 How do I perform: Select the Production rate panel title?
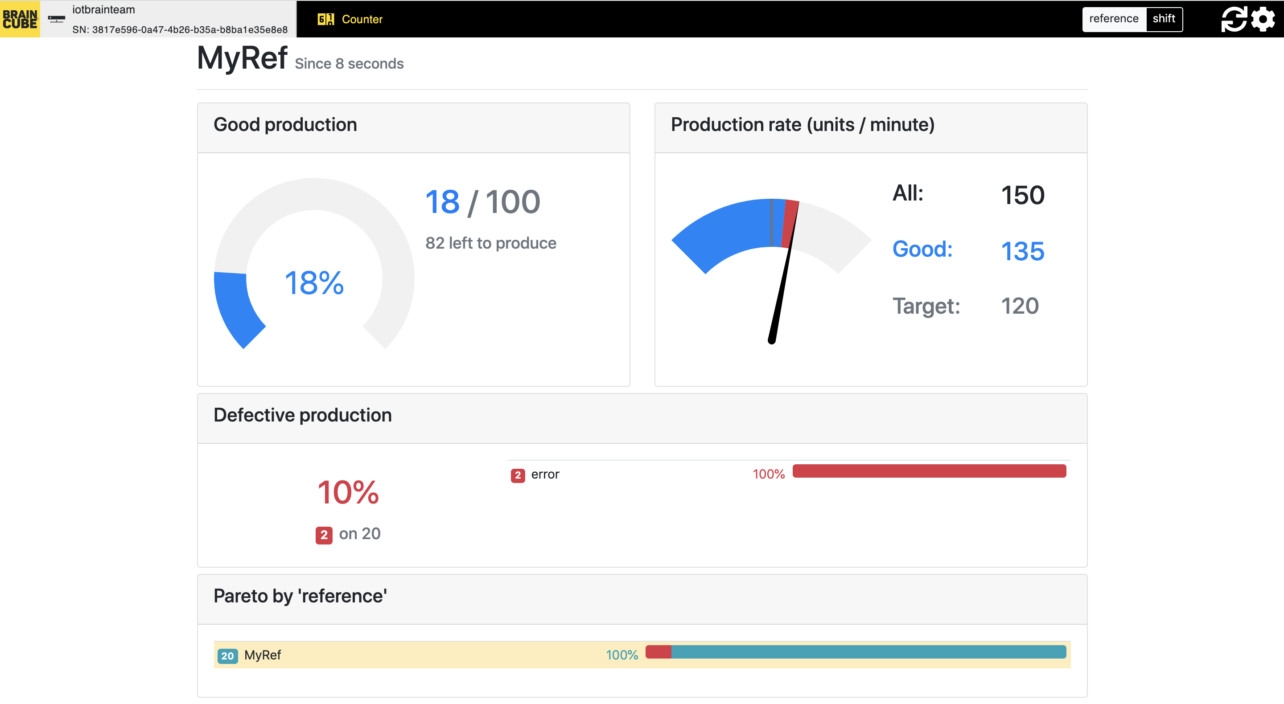[803, 124]
